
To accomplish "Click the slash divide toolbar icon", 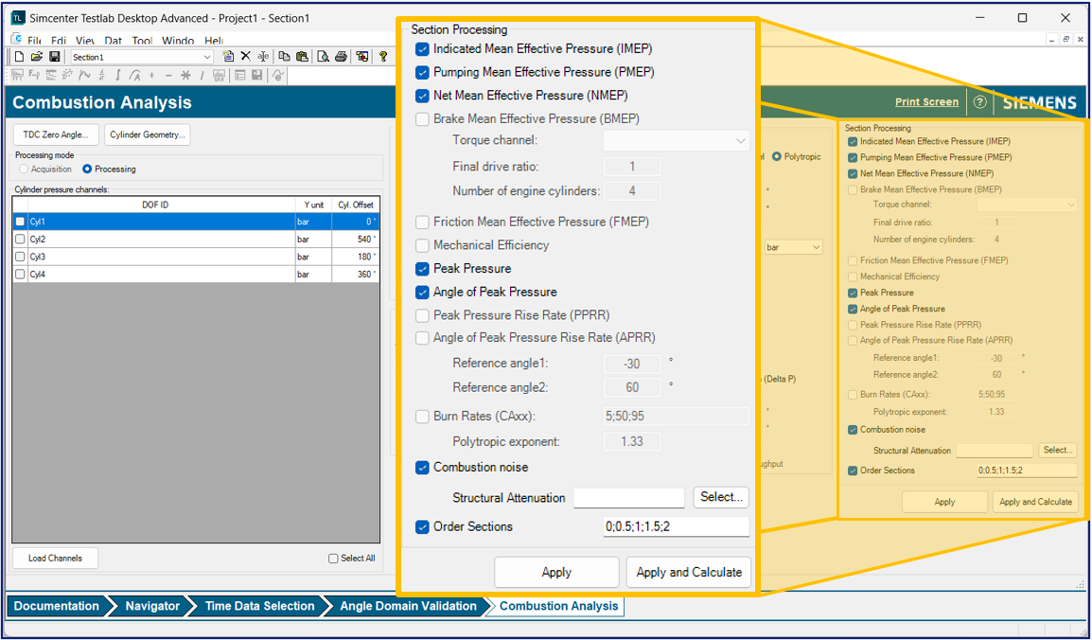I will (202, 75).
